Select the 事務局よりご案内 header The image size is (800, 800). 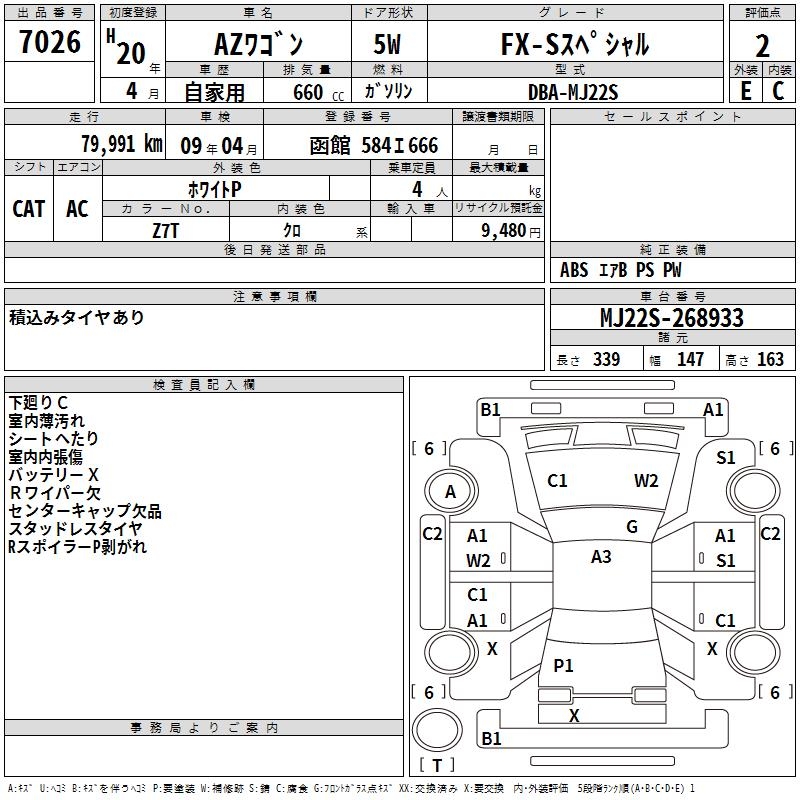(x=204, y=728)
